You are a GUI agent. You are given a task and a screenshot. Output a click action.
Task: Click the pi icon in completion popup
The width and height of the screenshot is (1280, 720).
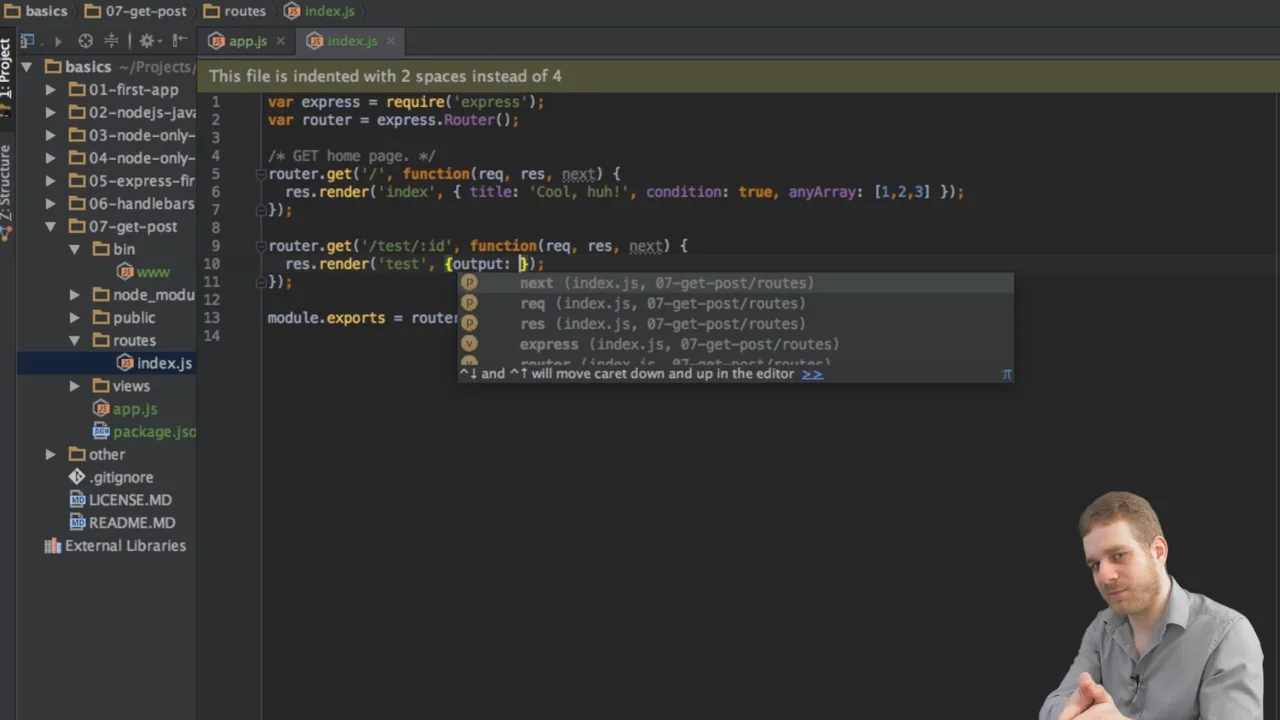[1007, 374]
